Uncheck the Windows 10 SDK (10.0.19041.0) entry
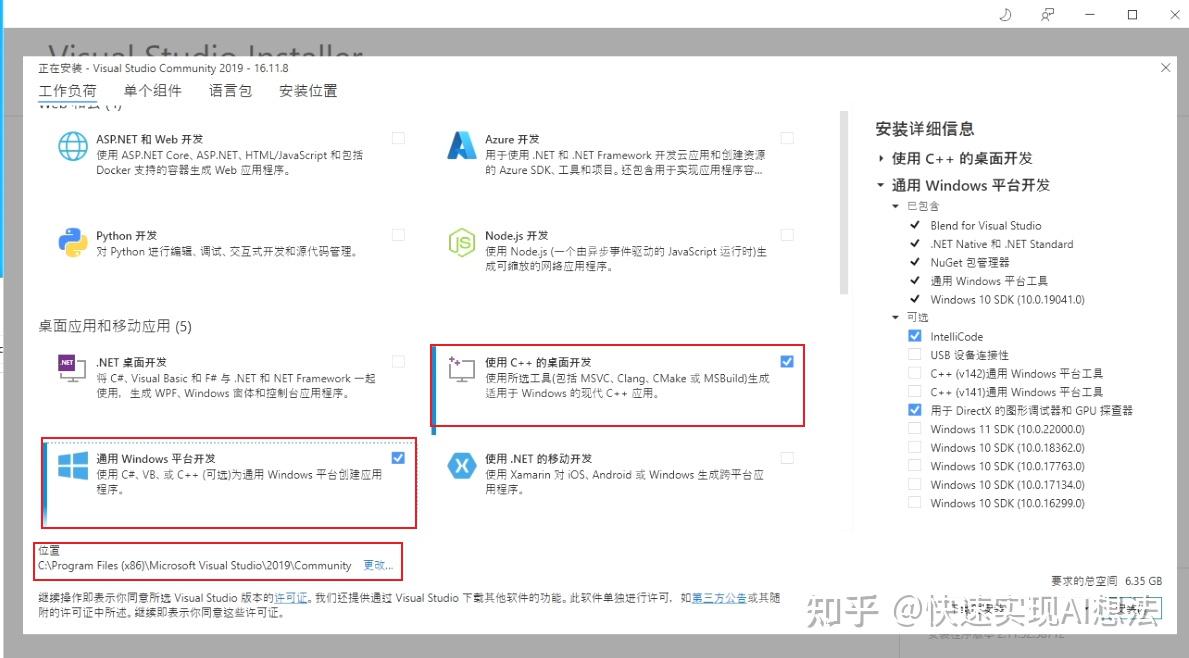This screenshot has height=658, width=1189. tap(915, 299)
